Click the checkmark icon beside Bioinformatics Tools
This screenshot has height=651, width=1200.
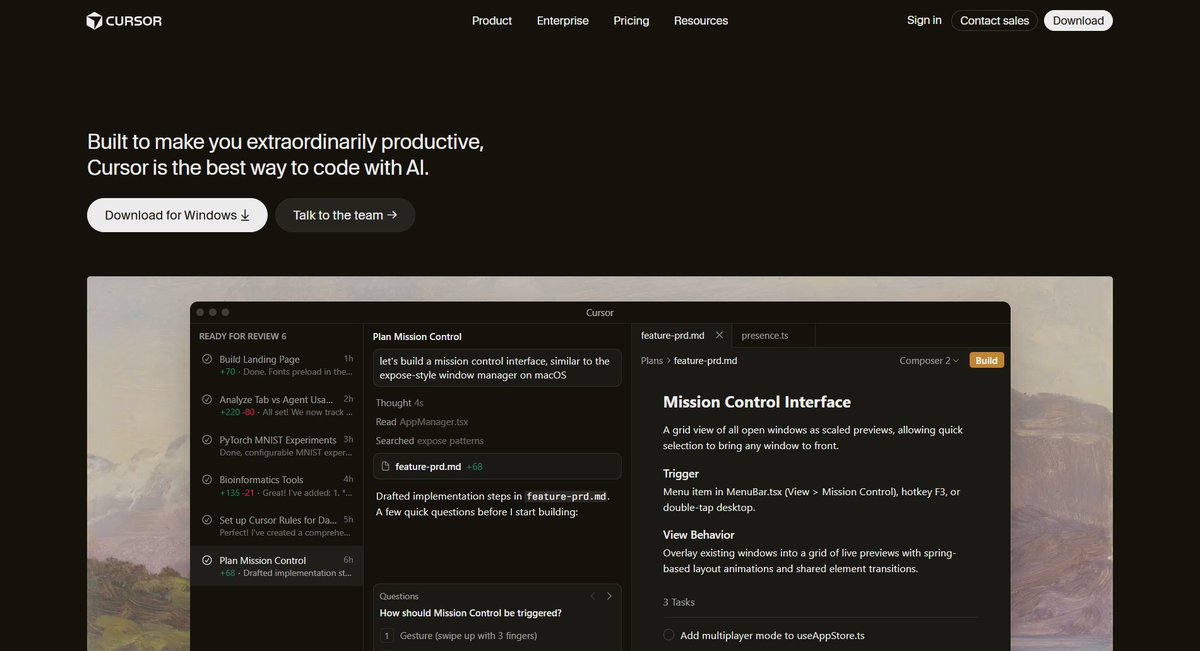point(207,480)
